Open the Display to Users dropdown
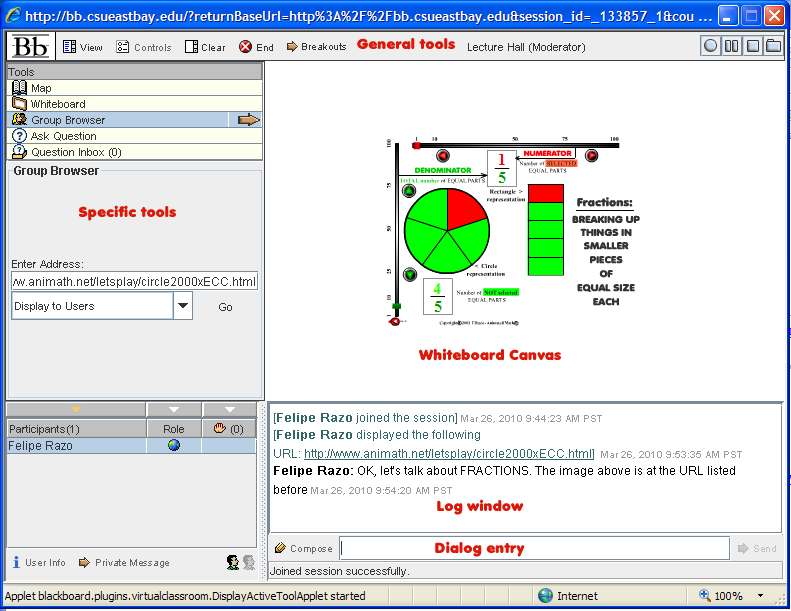Image resolution: width=791 pixels, height=611 pixels. (183, 306)
